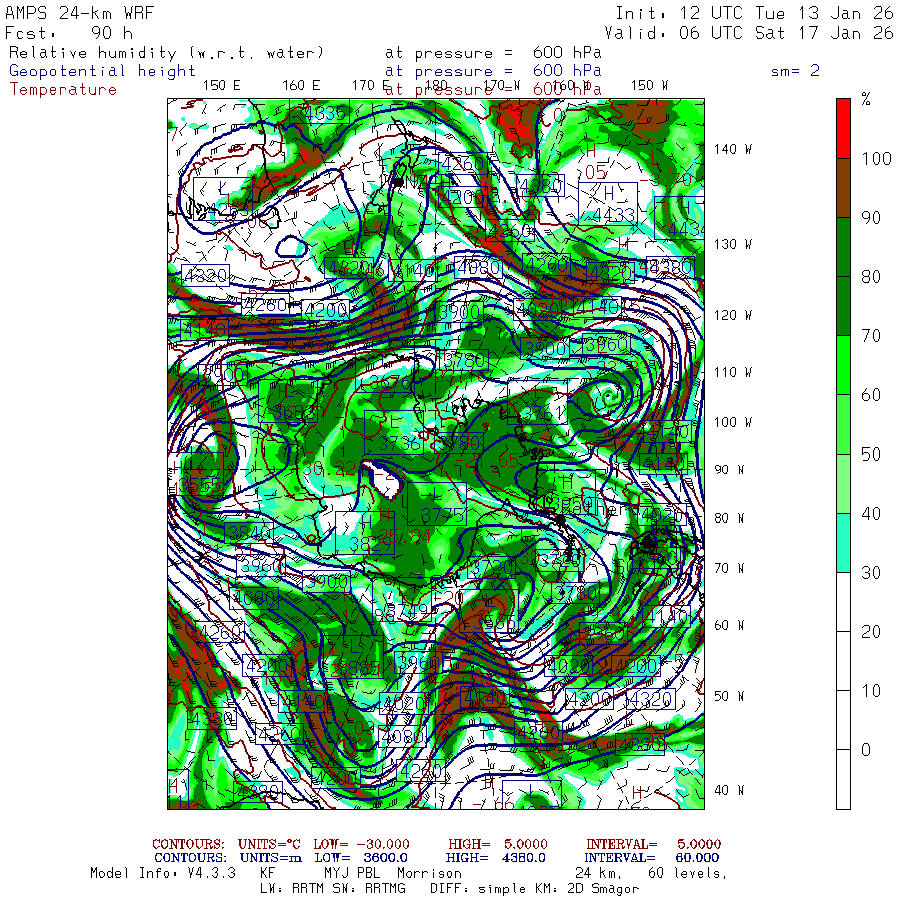Click the '140 W' longitude label on right
Screen dimensions: 900x900
tap(732, 149)
